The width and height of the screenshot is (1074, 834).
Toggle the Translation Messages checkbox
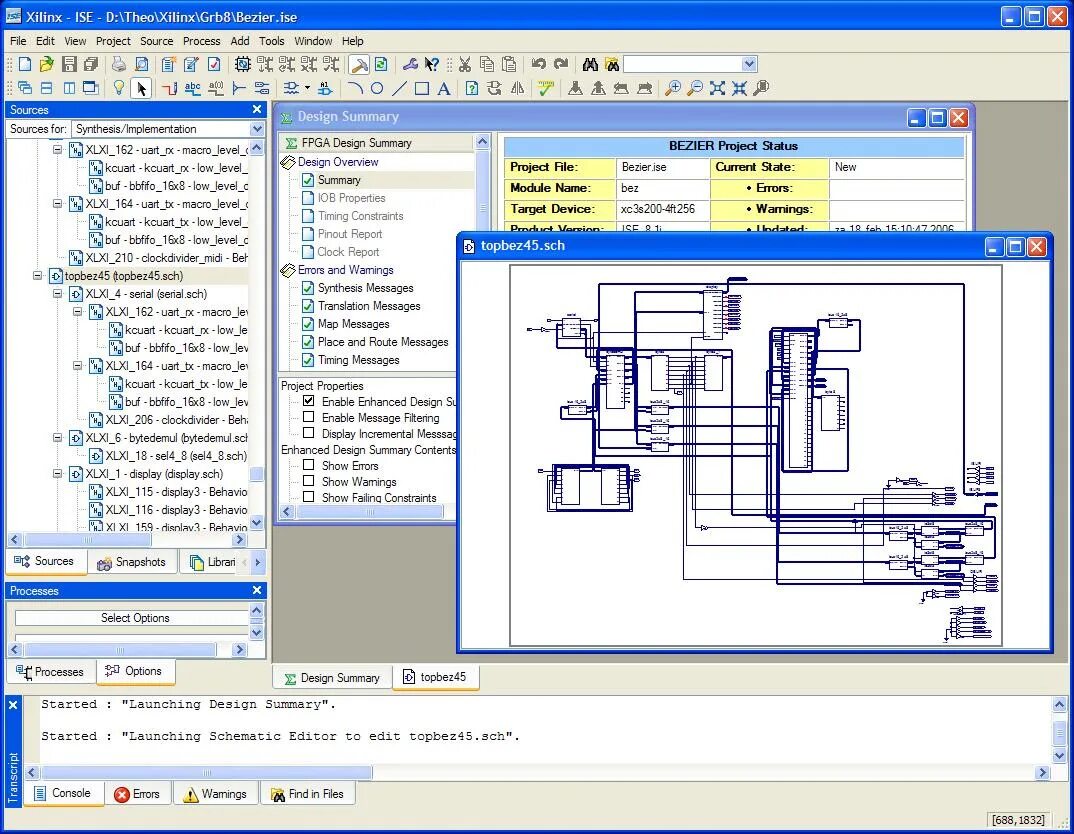(x=308, y=306)
